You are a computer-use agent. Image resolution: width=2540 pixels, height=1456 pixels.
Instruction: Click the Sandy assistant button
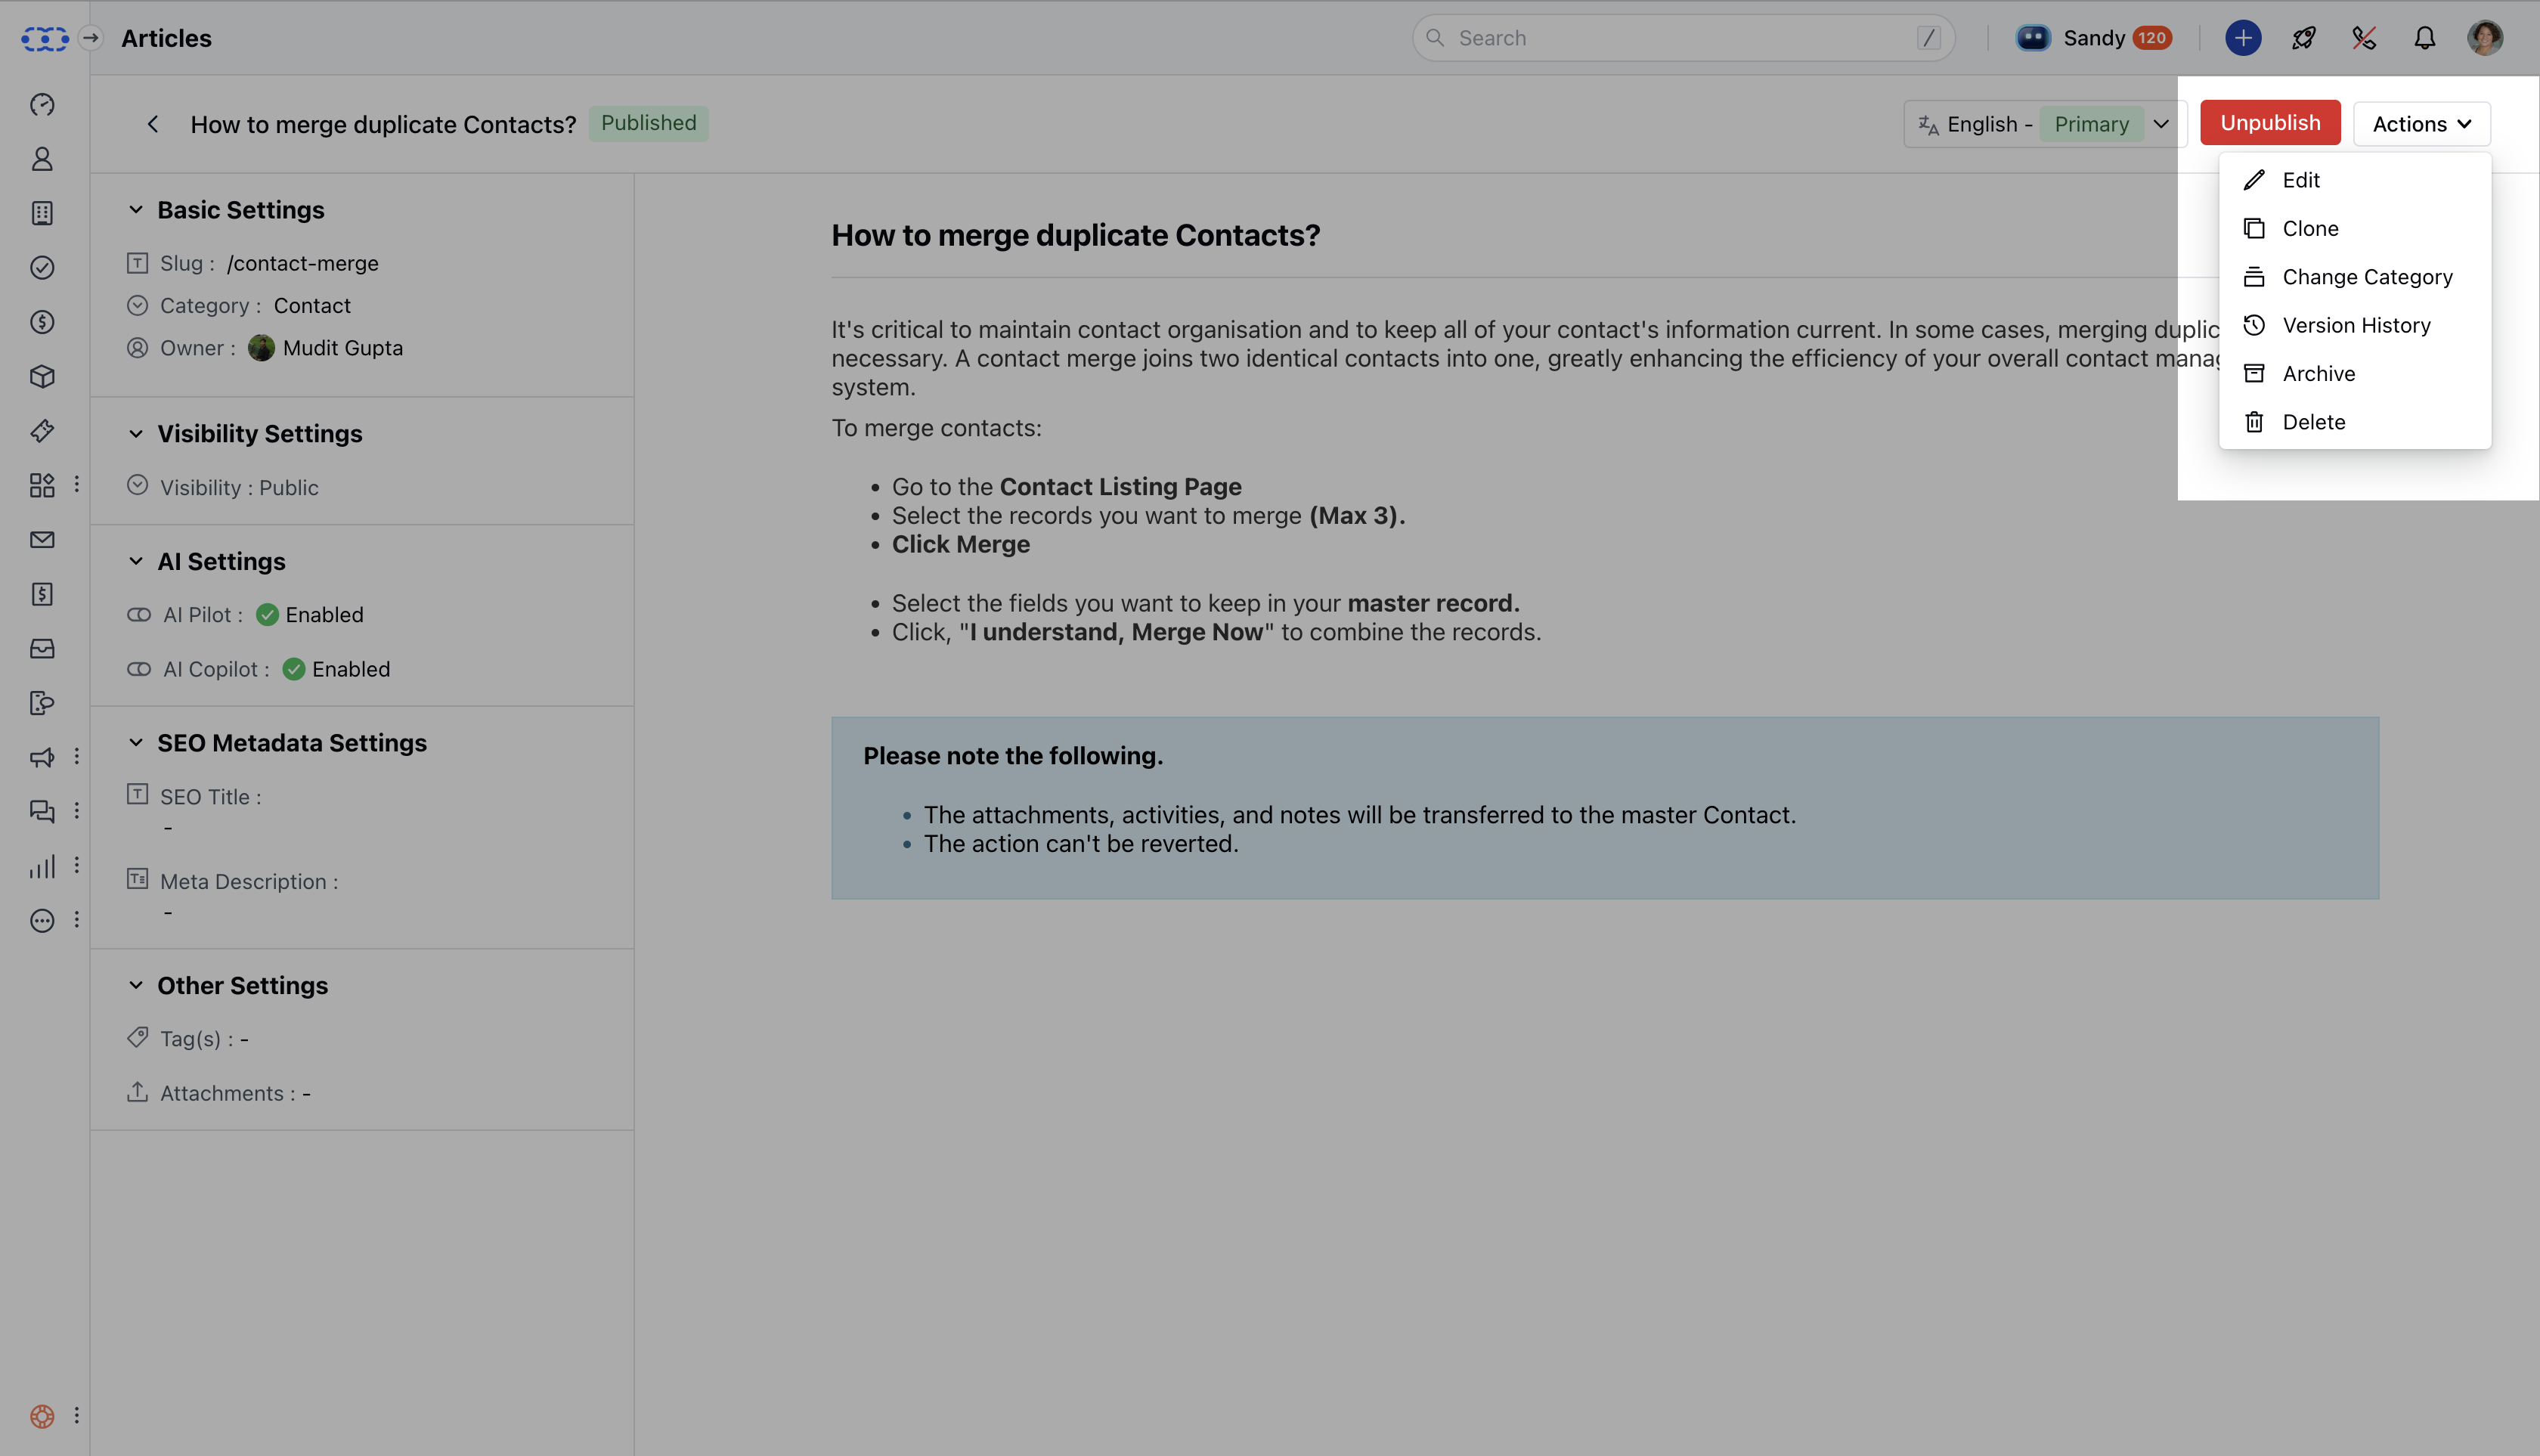click(x=2093, y=38)
